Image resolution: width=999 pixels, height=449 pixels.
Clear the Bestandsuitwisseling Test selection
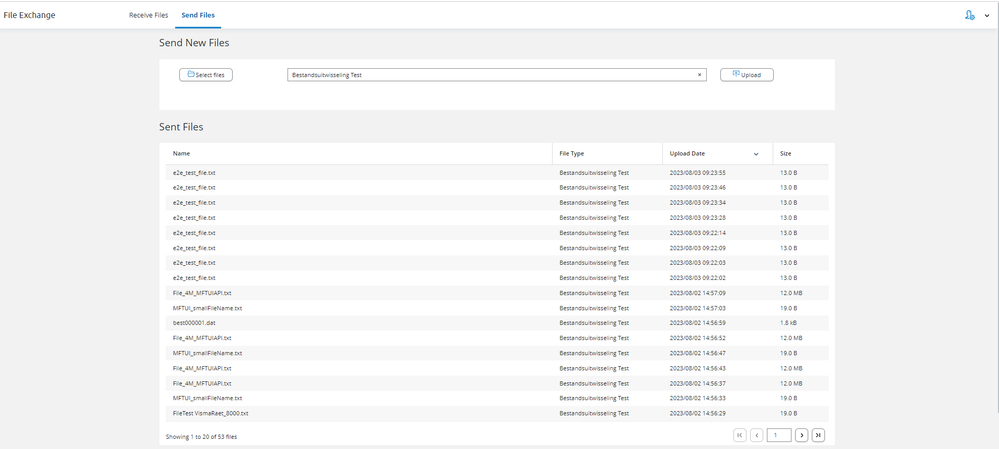click(x=699, y=75)
